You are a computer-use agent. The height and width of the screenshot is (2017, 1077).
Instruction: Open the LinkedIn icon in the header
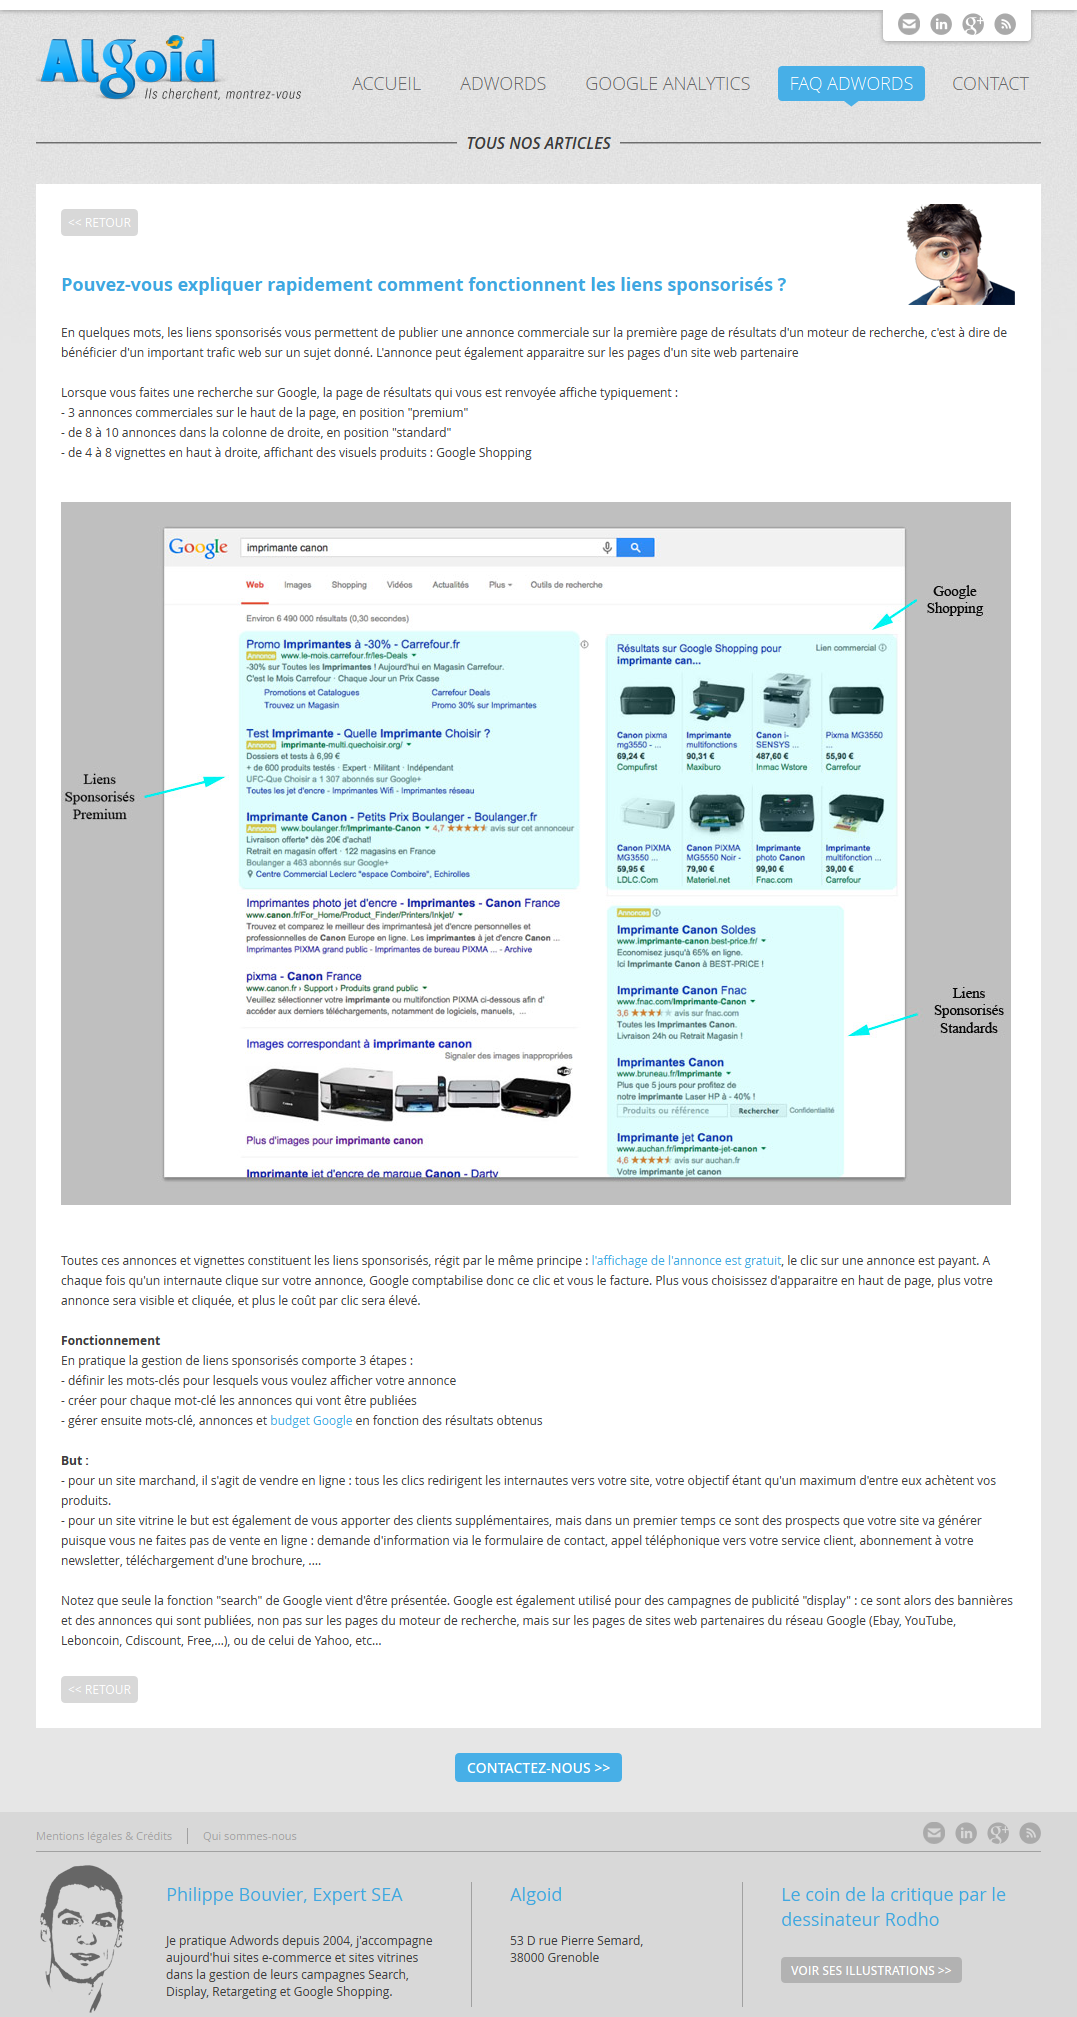(x=941, y=24)
